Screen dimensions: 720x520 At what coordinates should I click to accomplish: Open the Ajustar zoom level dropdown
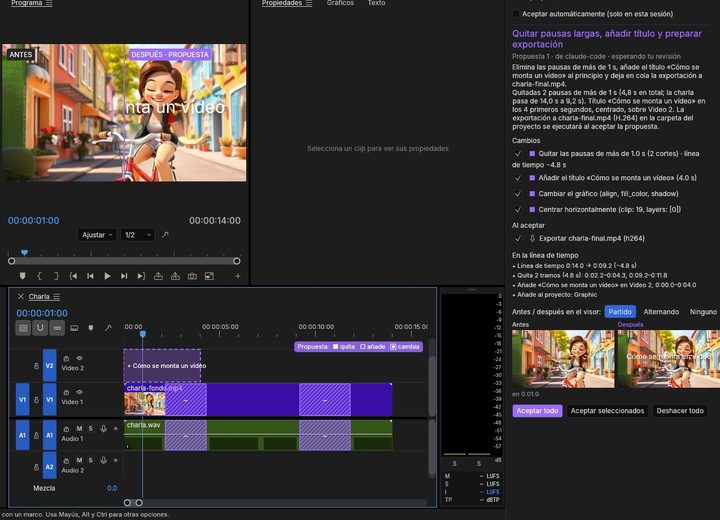(97, 235)
